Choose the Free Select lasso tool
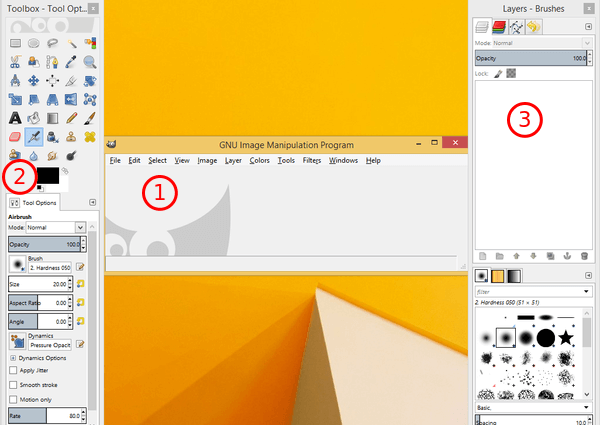 tap(52, 43)
